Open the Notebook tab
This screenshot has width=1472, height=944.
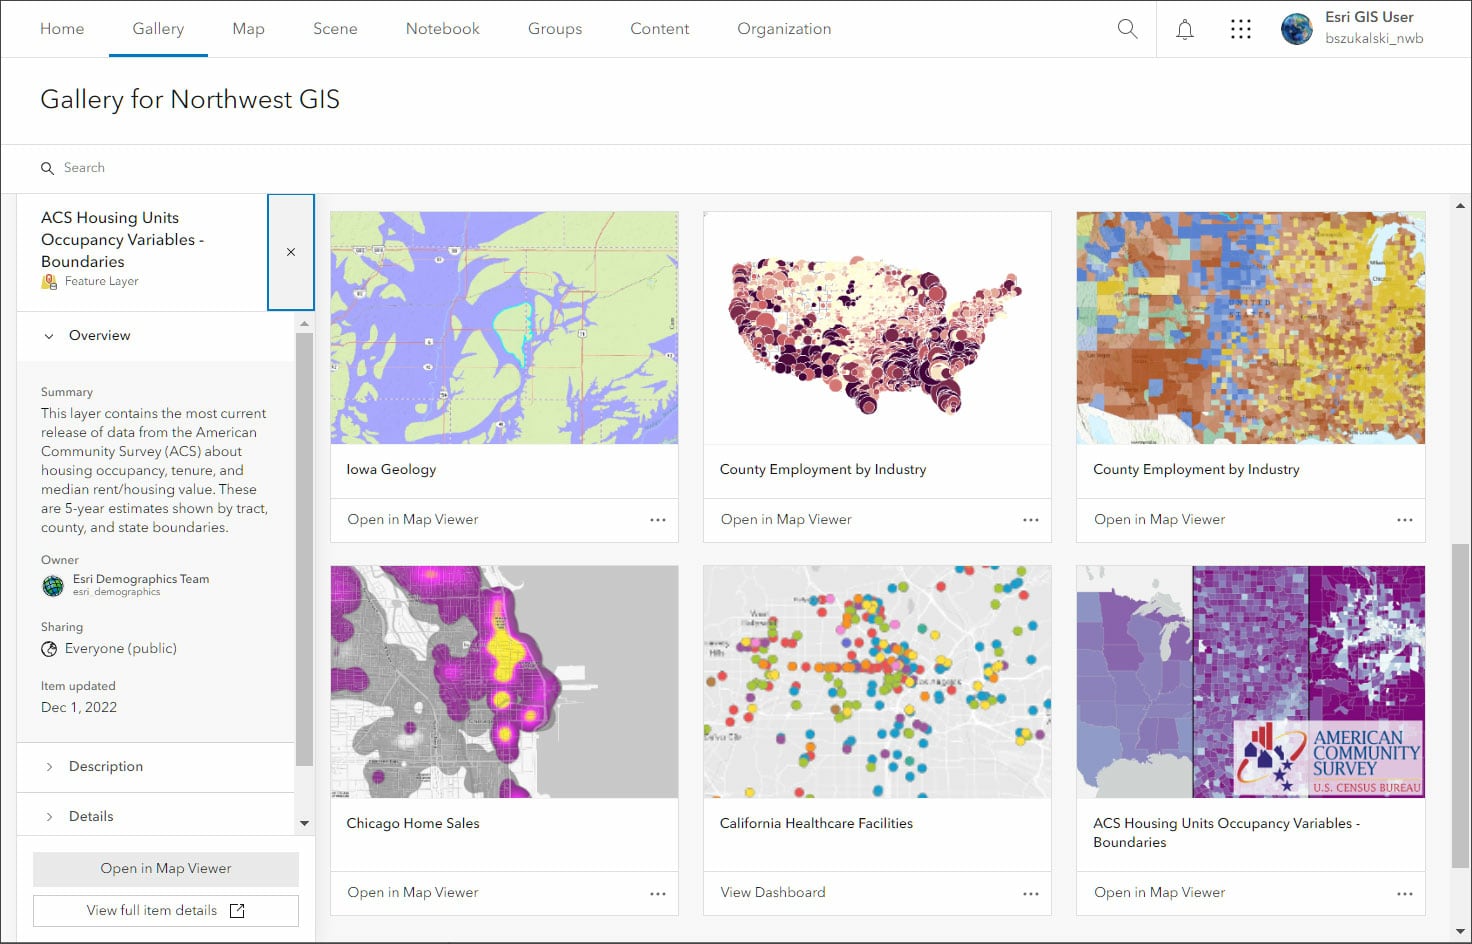tap(443, 29)
